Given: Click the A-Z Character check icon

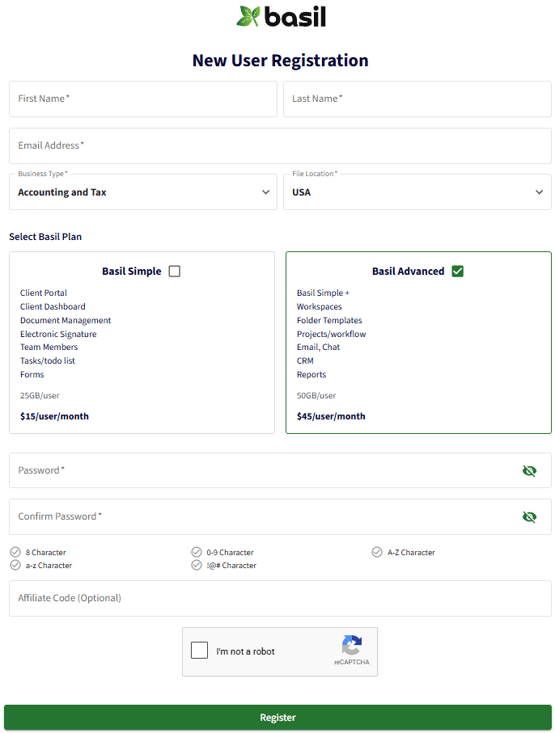Looking at the screenshot, I should [377, 552].
